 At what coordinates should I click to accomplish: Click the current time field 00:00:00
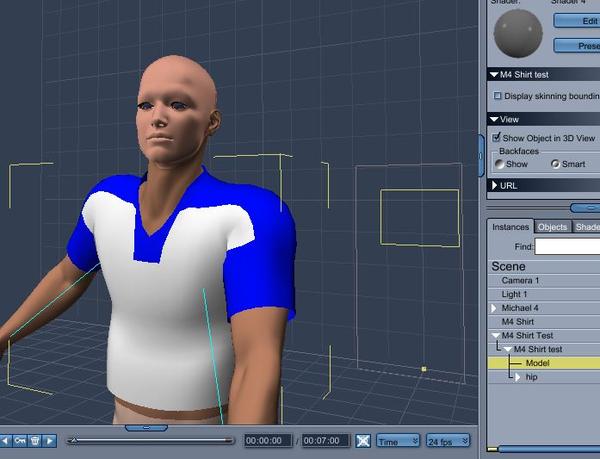269,441
